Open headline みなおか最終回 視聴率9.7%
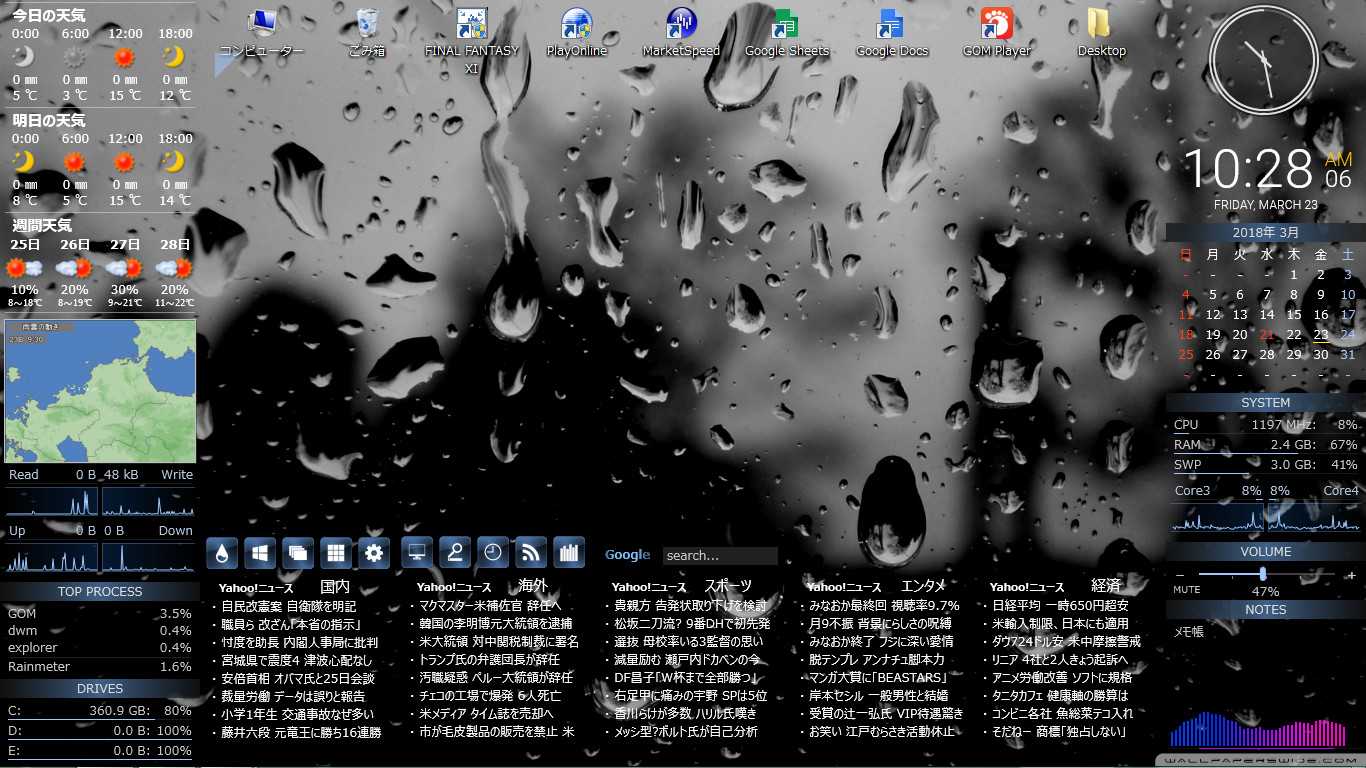The width and height of the screenshot is (1366, 768). tap(884, 605)
